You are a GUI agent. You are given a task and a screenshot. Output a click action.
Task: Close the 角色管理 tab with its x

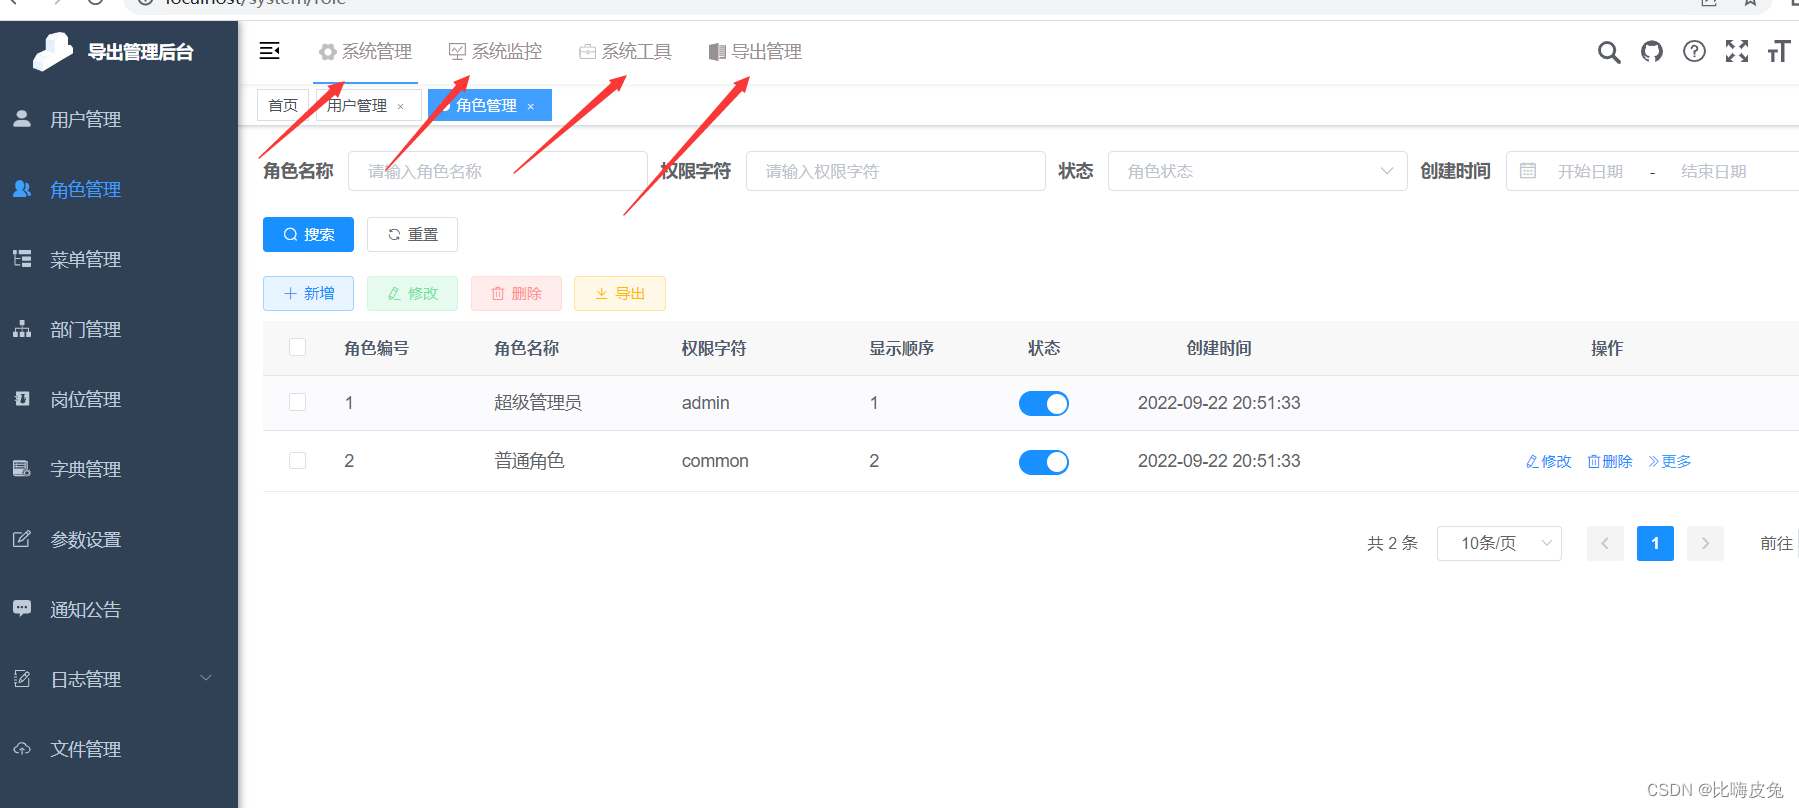pyautogui.click(x=531, y=106)
